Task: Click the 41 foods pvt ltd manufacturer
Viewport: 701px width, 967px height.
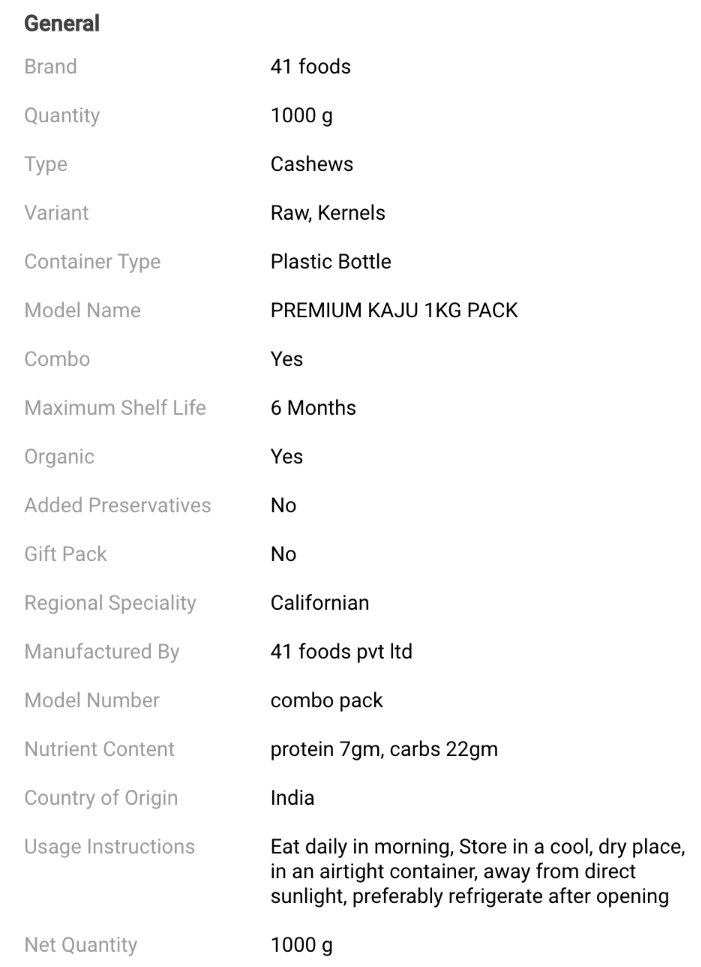Action: (x=341, y=652)
